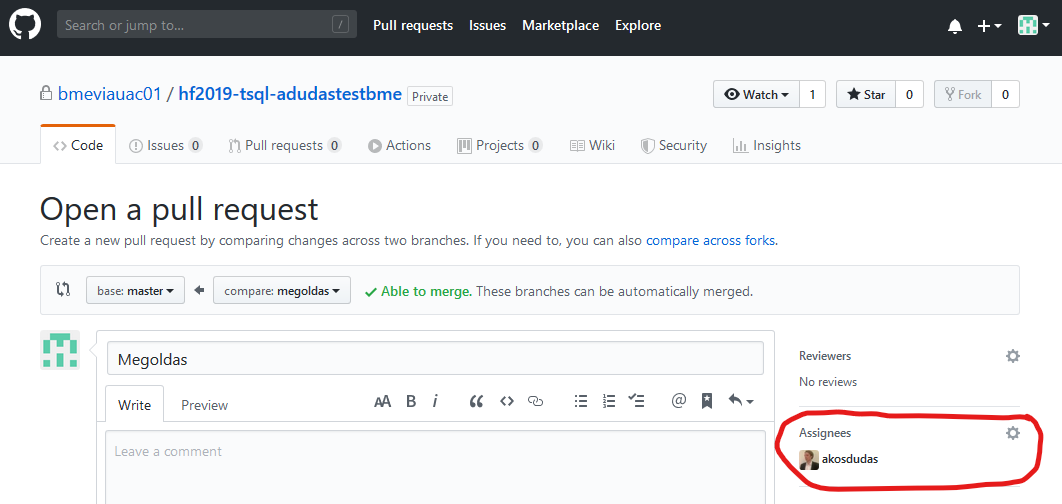
Task: Click the stargazers count 0
Action: 909,94
